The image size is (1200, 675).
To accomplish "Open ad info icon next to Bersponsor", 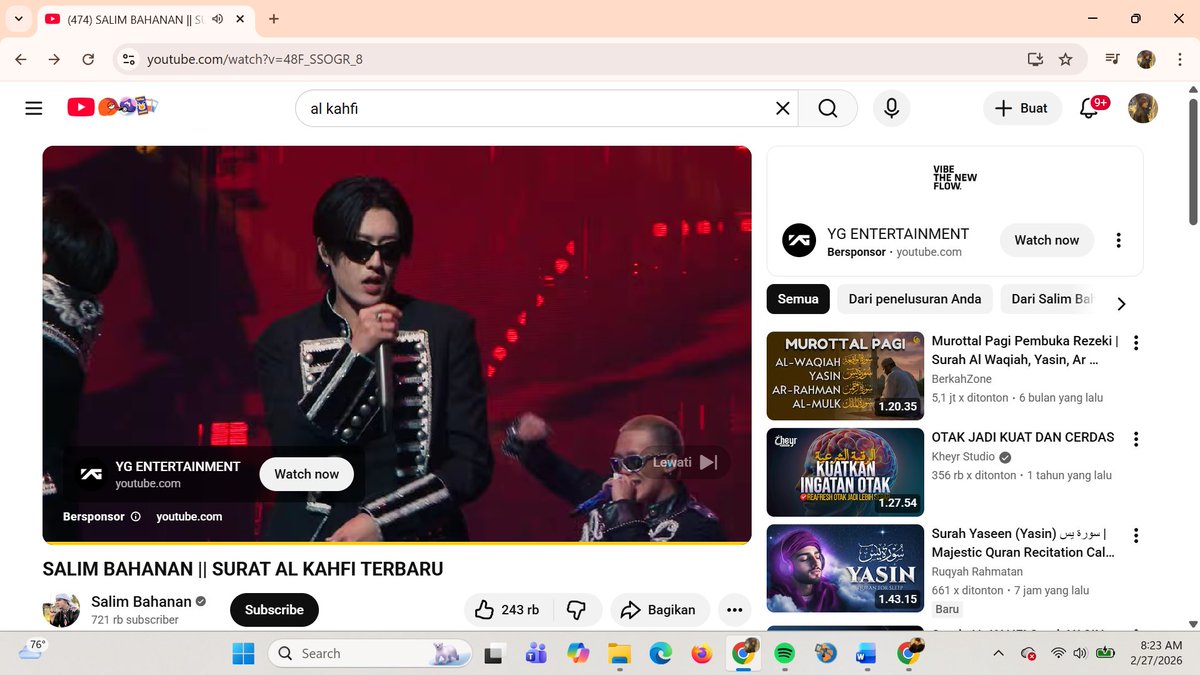I will tap(136, 517).
